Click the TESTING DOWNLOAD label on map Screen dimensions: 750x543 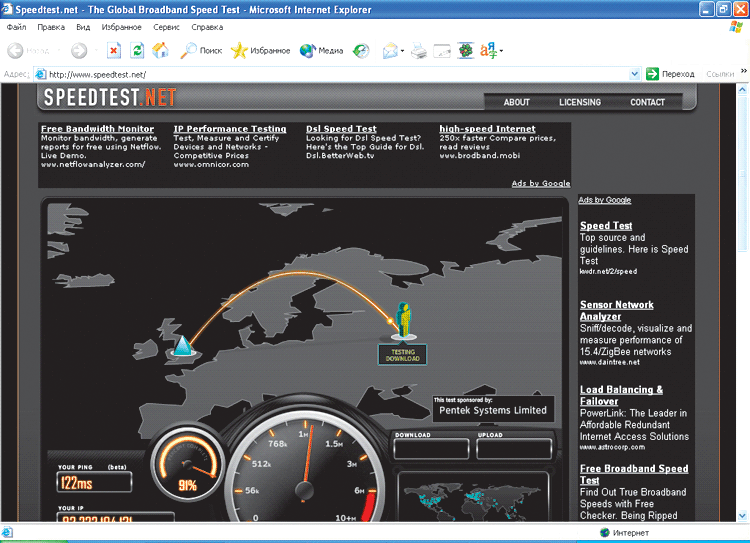point(403,355)
